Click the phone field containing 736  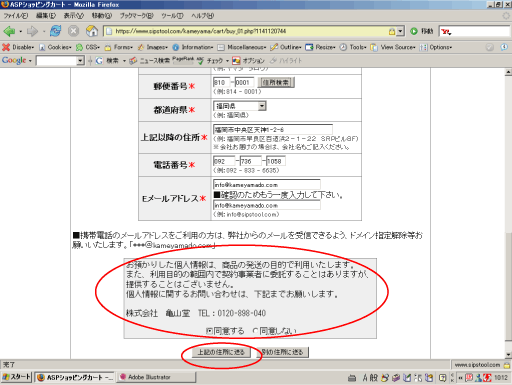(251, 161)
